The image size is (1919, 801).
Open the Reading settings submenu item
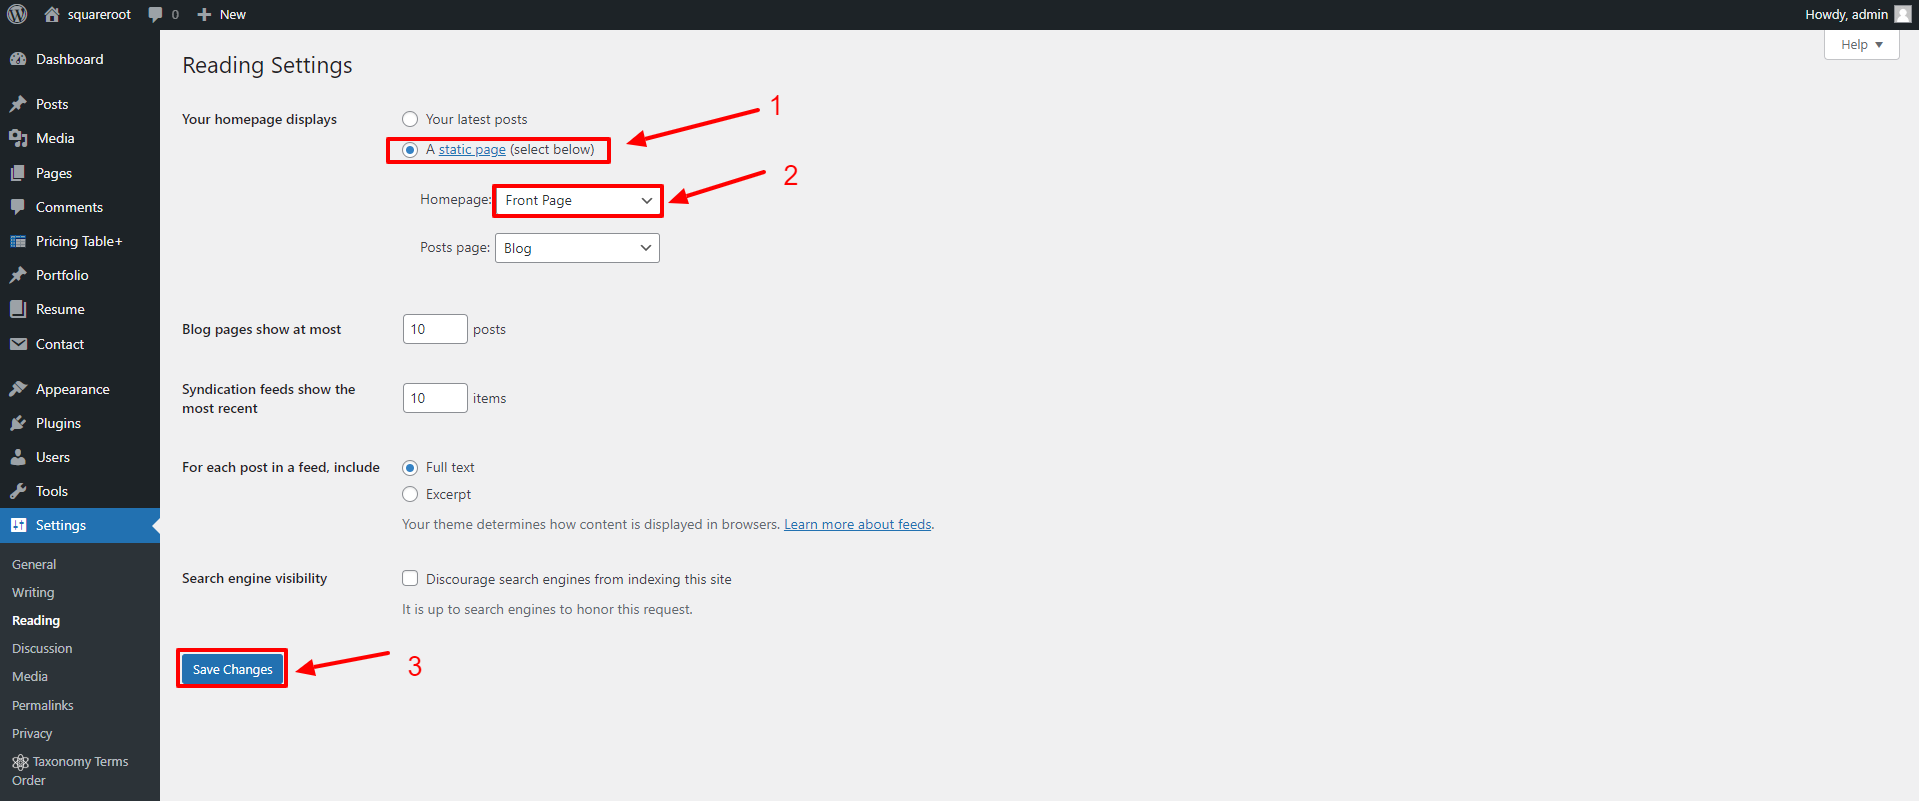click(36, 620)
